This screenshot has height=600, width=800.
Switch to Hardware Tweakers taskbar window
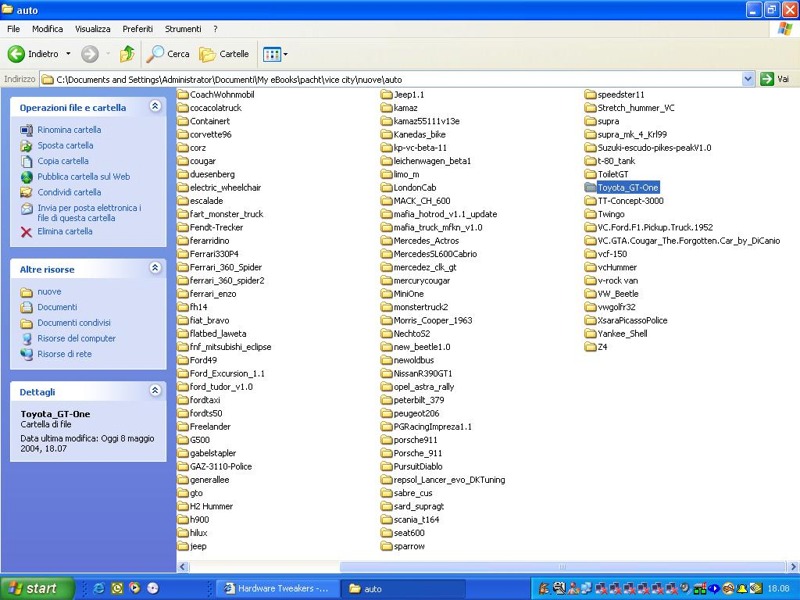click(x=278, y=588)
